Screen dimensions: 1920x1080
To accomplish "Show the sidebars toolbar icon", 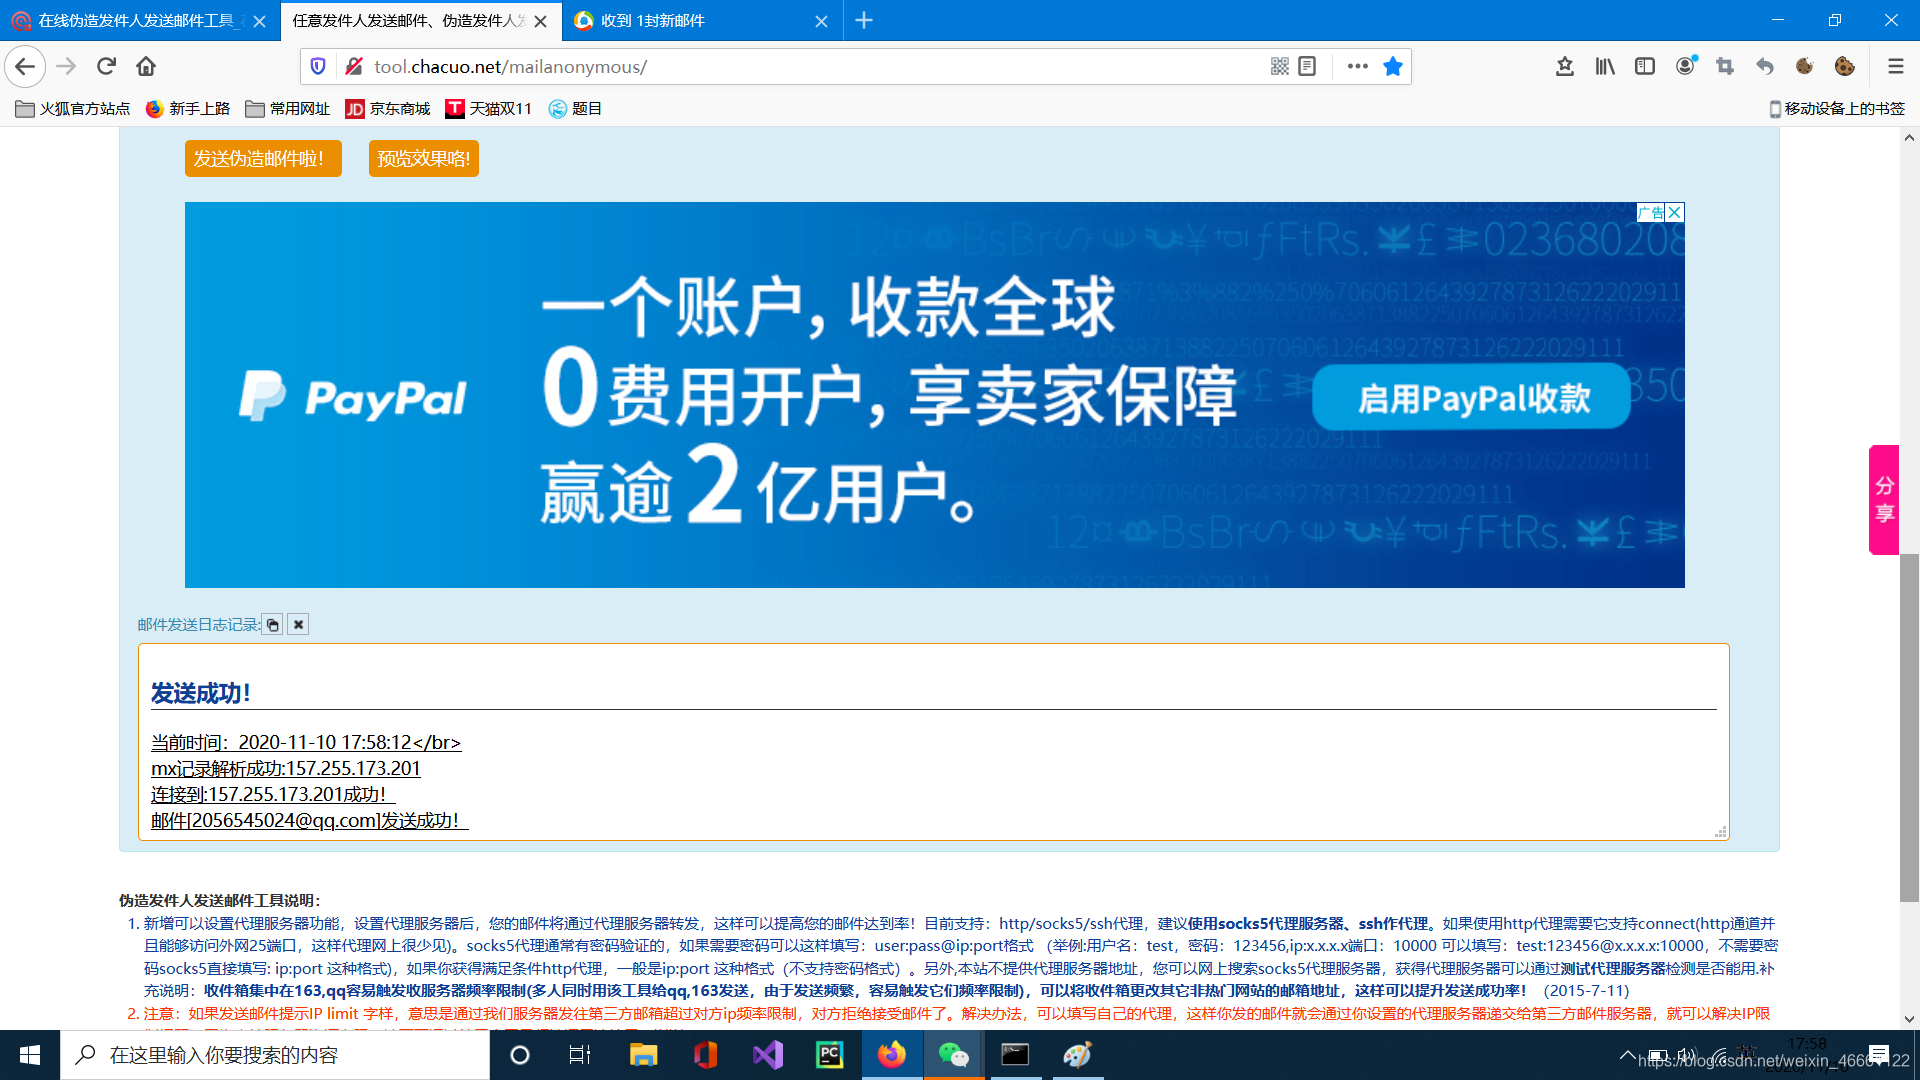I will (x=1645, y=66).
